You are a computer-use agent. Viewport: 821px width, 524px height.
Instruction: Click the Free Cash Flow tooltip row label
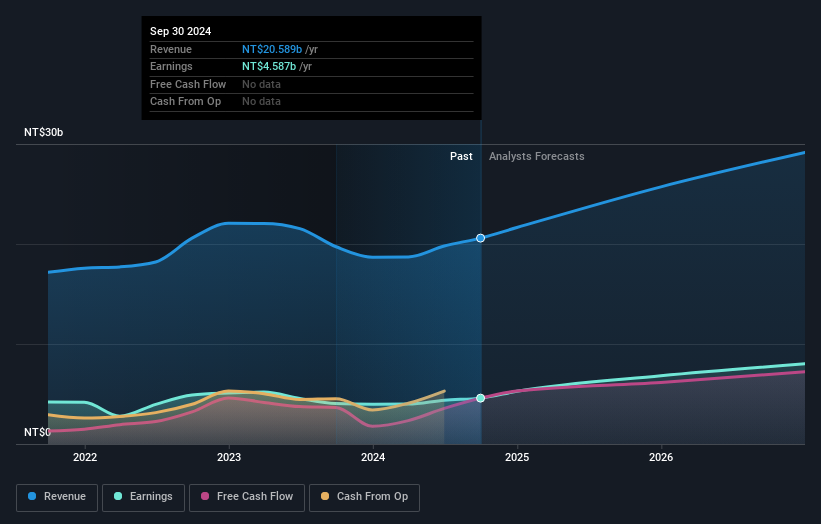188,84
